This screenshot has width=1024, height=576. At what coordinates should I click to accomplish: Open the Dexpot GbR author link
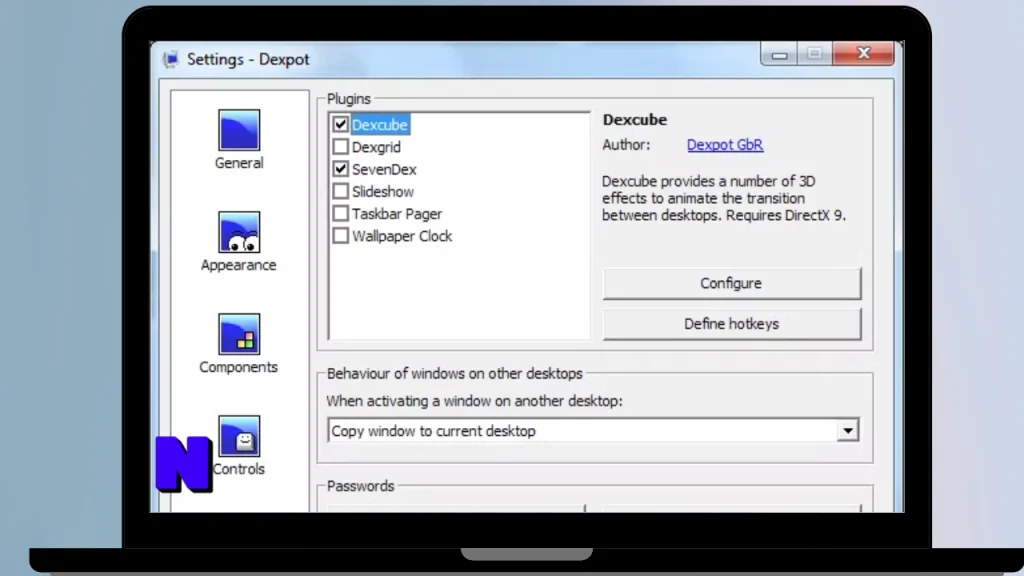tap(724, 145)
